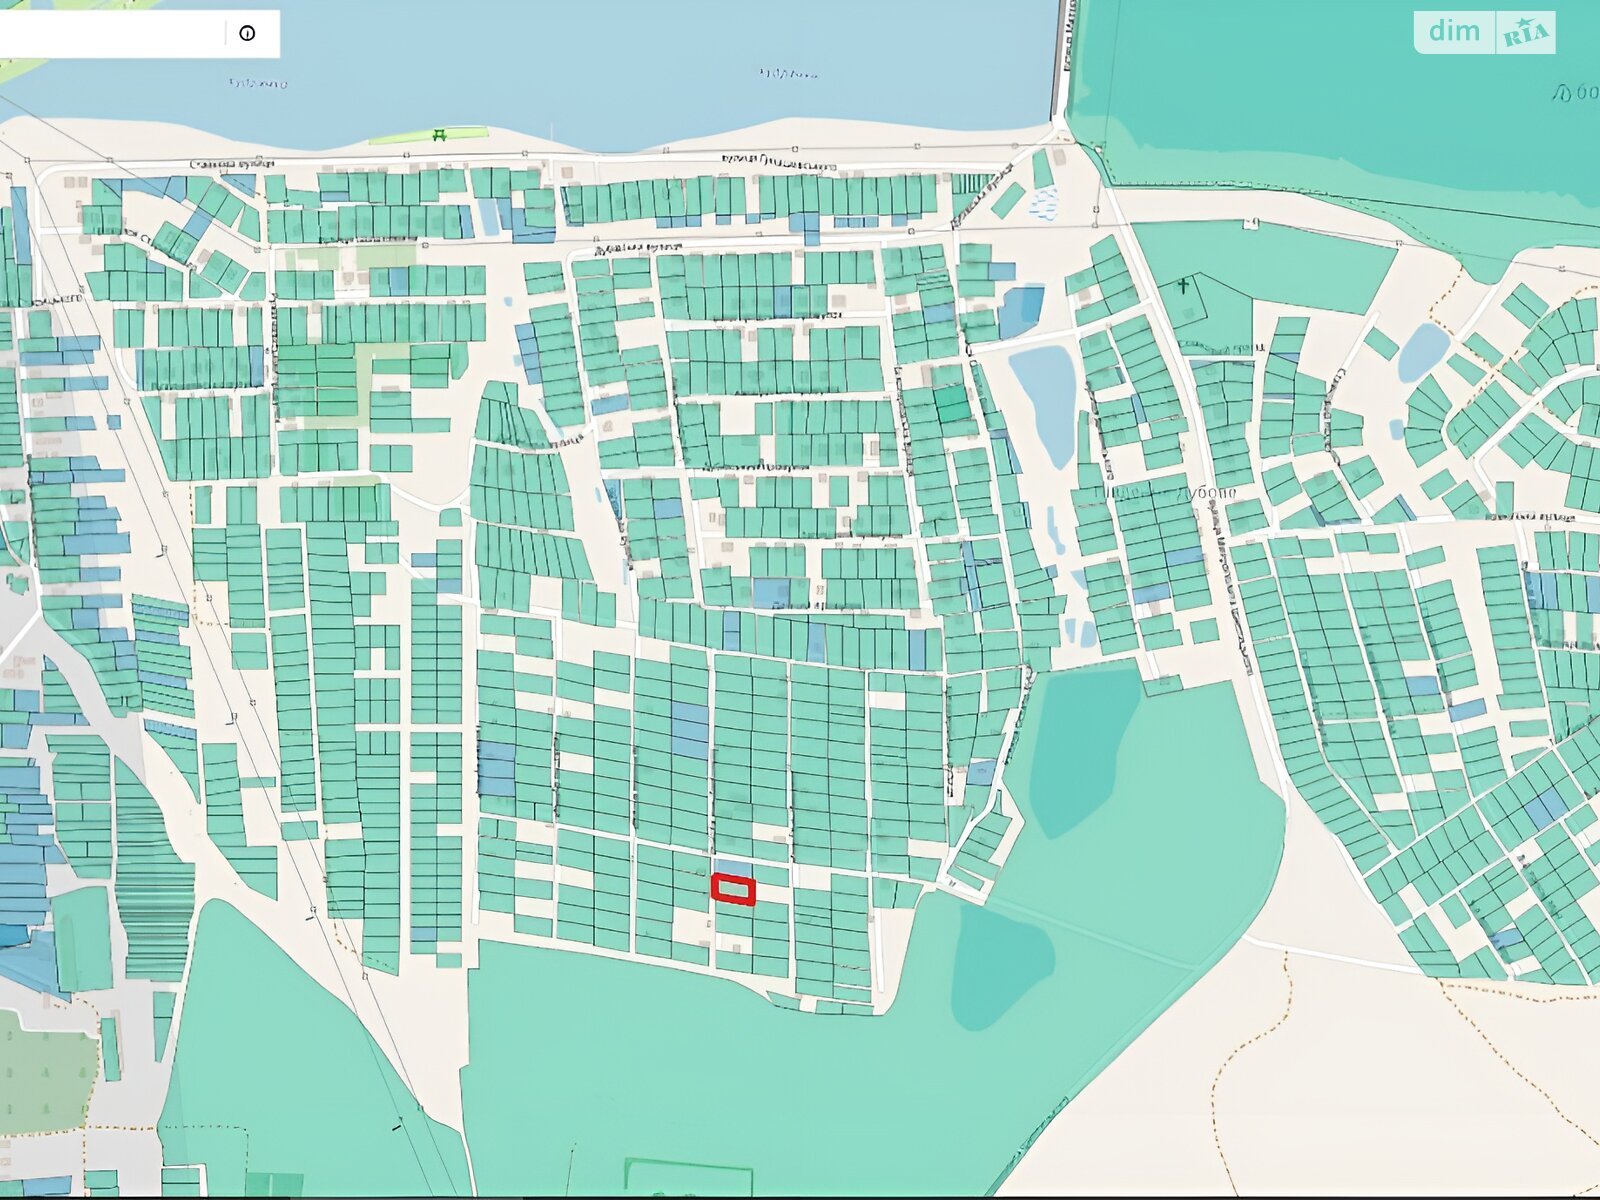Screen dimensions: 1600x1200
Task: Click the info icon in search box
Action: (x=247, y=33)
